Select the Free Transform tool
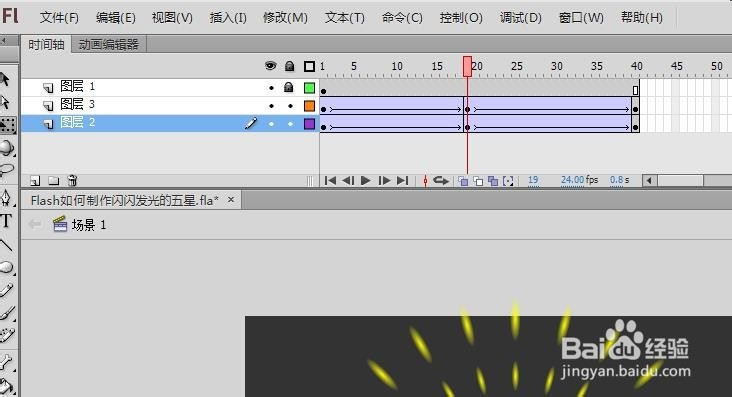 (7, 125)
